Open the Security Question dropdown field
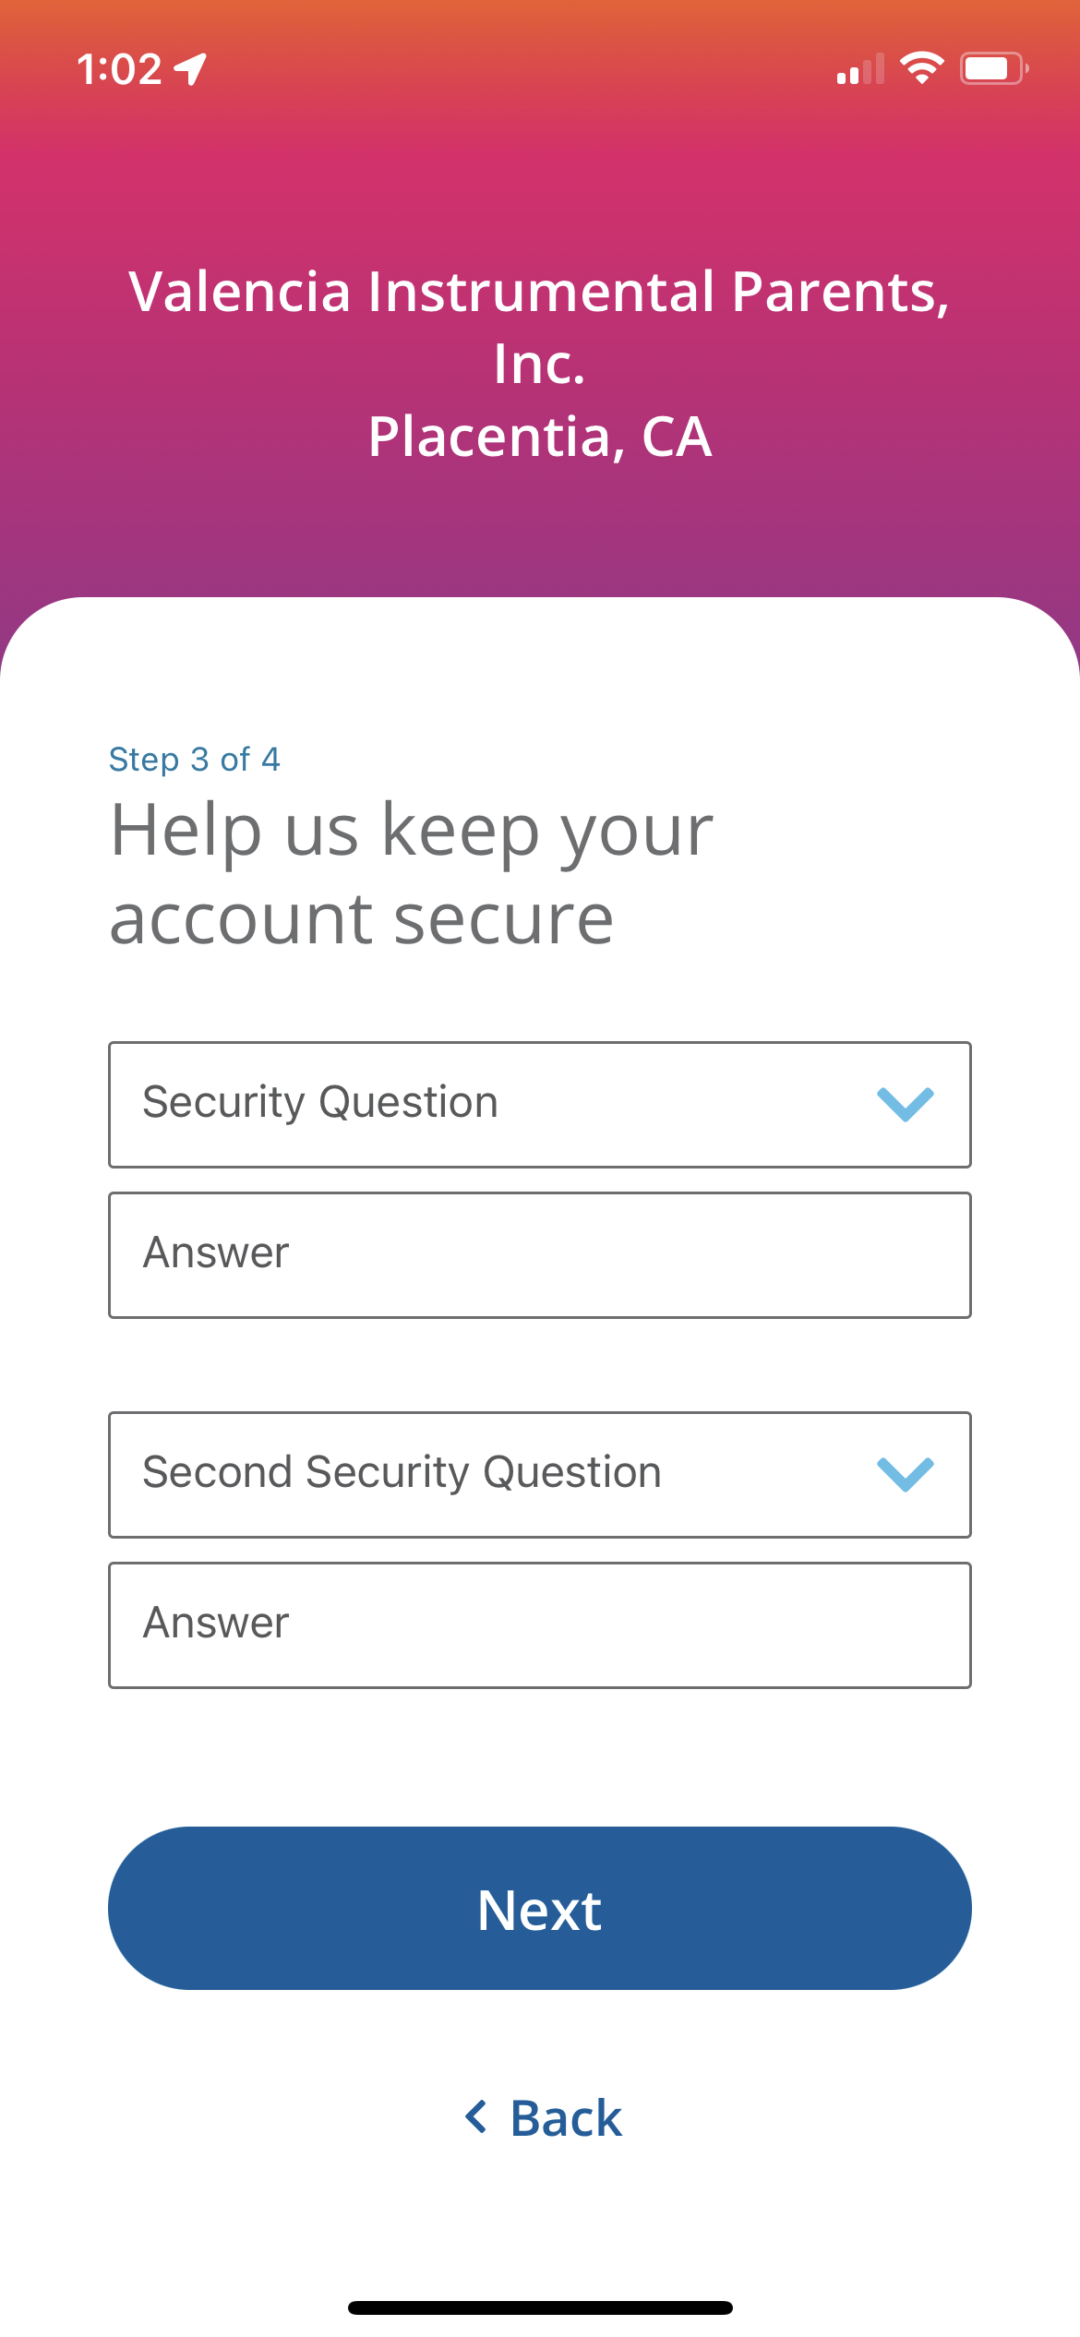The height and width of the screenshot is (2337, 1080). point(500,1104)
